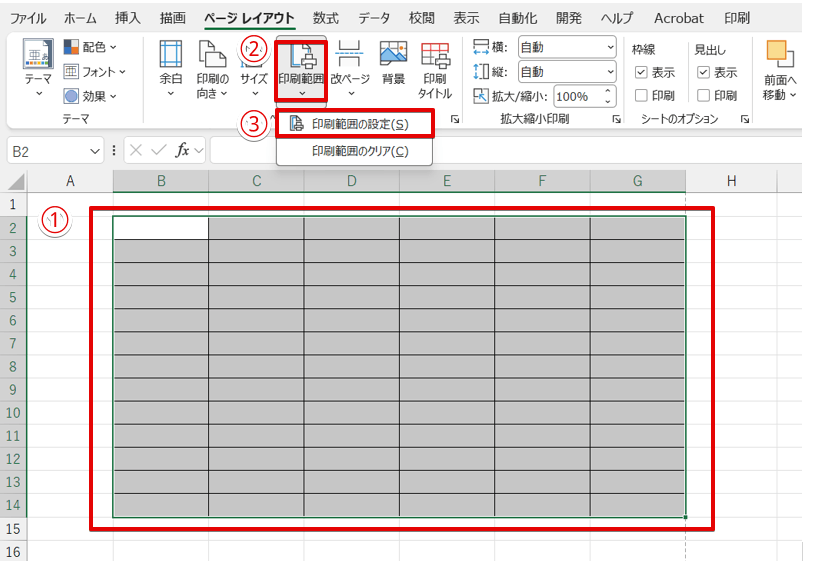Open the 縦 height 自動 dropdown

pos(567,72)
